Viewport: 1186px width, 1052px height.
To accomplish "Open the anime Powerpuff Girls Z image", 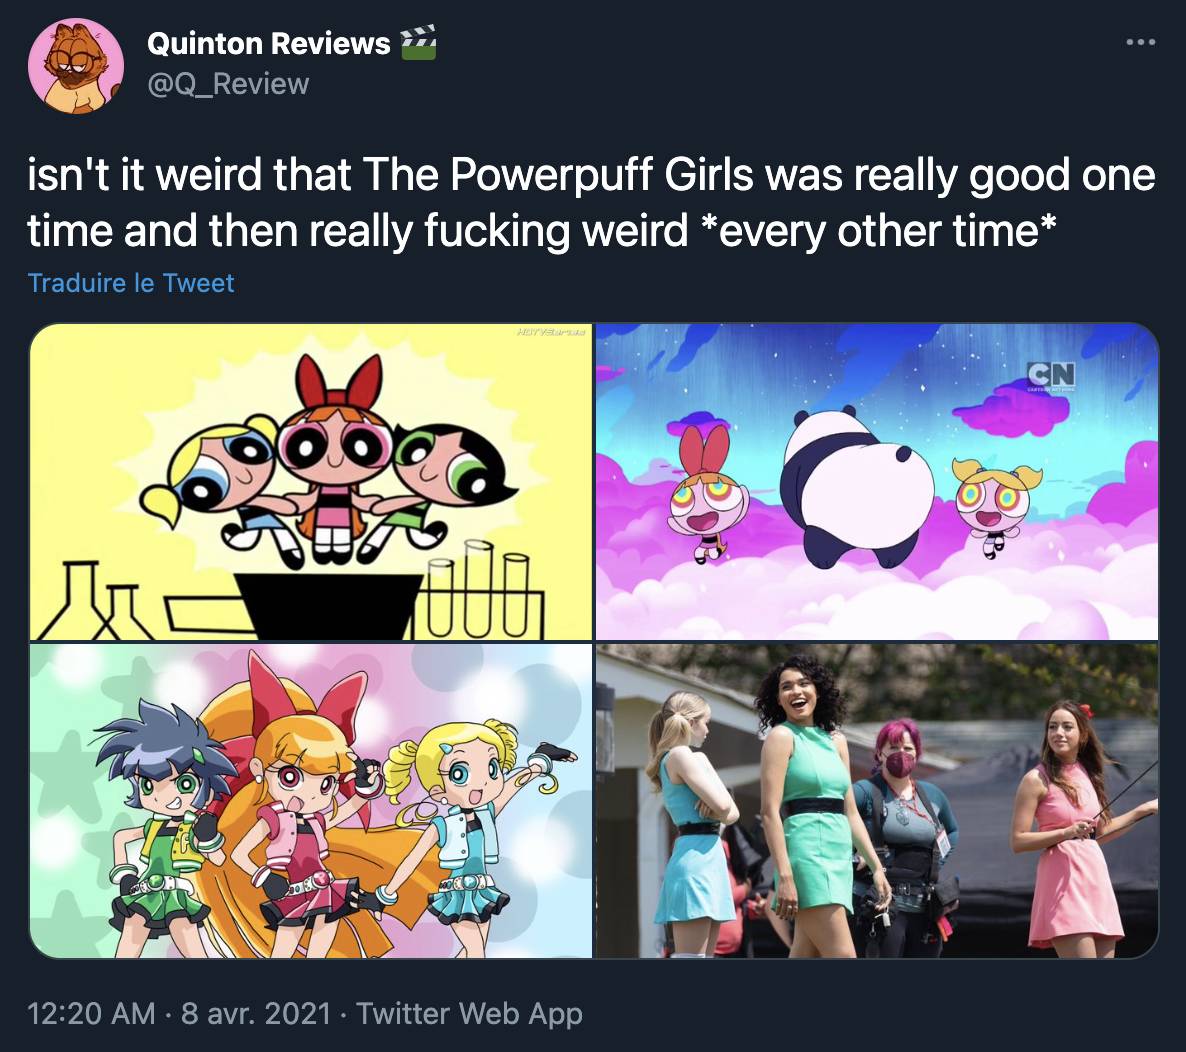I will coord(311,801).
